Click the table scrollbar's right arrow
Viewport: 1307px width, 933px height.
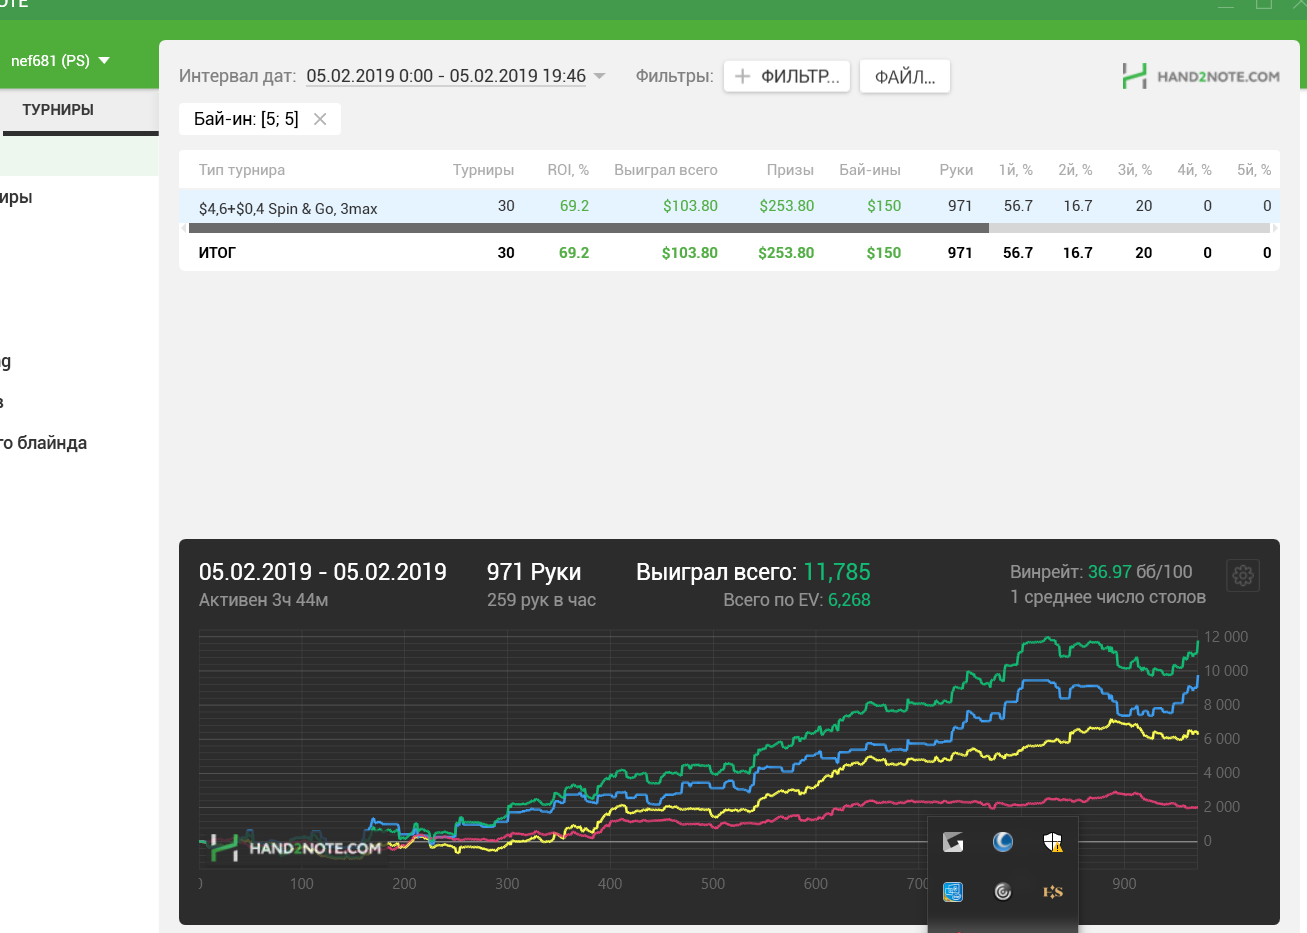pos(1275,228)
